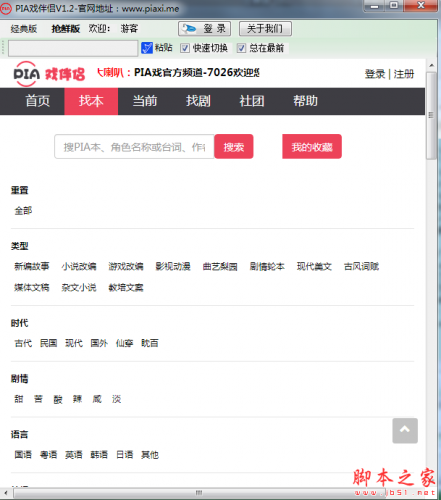Toggle the 总在最前 checkbox
Image resolution: width=441 pixels, height=500 pixels.
241,48
